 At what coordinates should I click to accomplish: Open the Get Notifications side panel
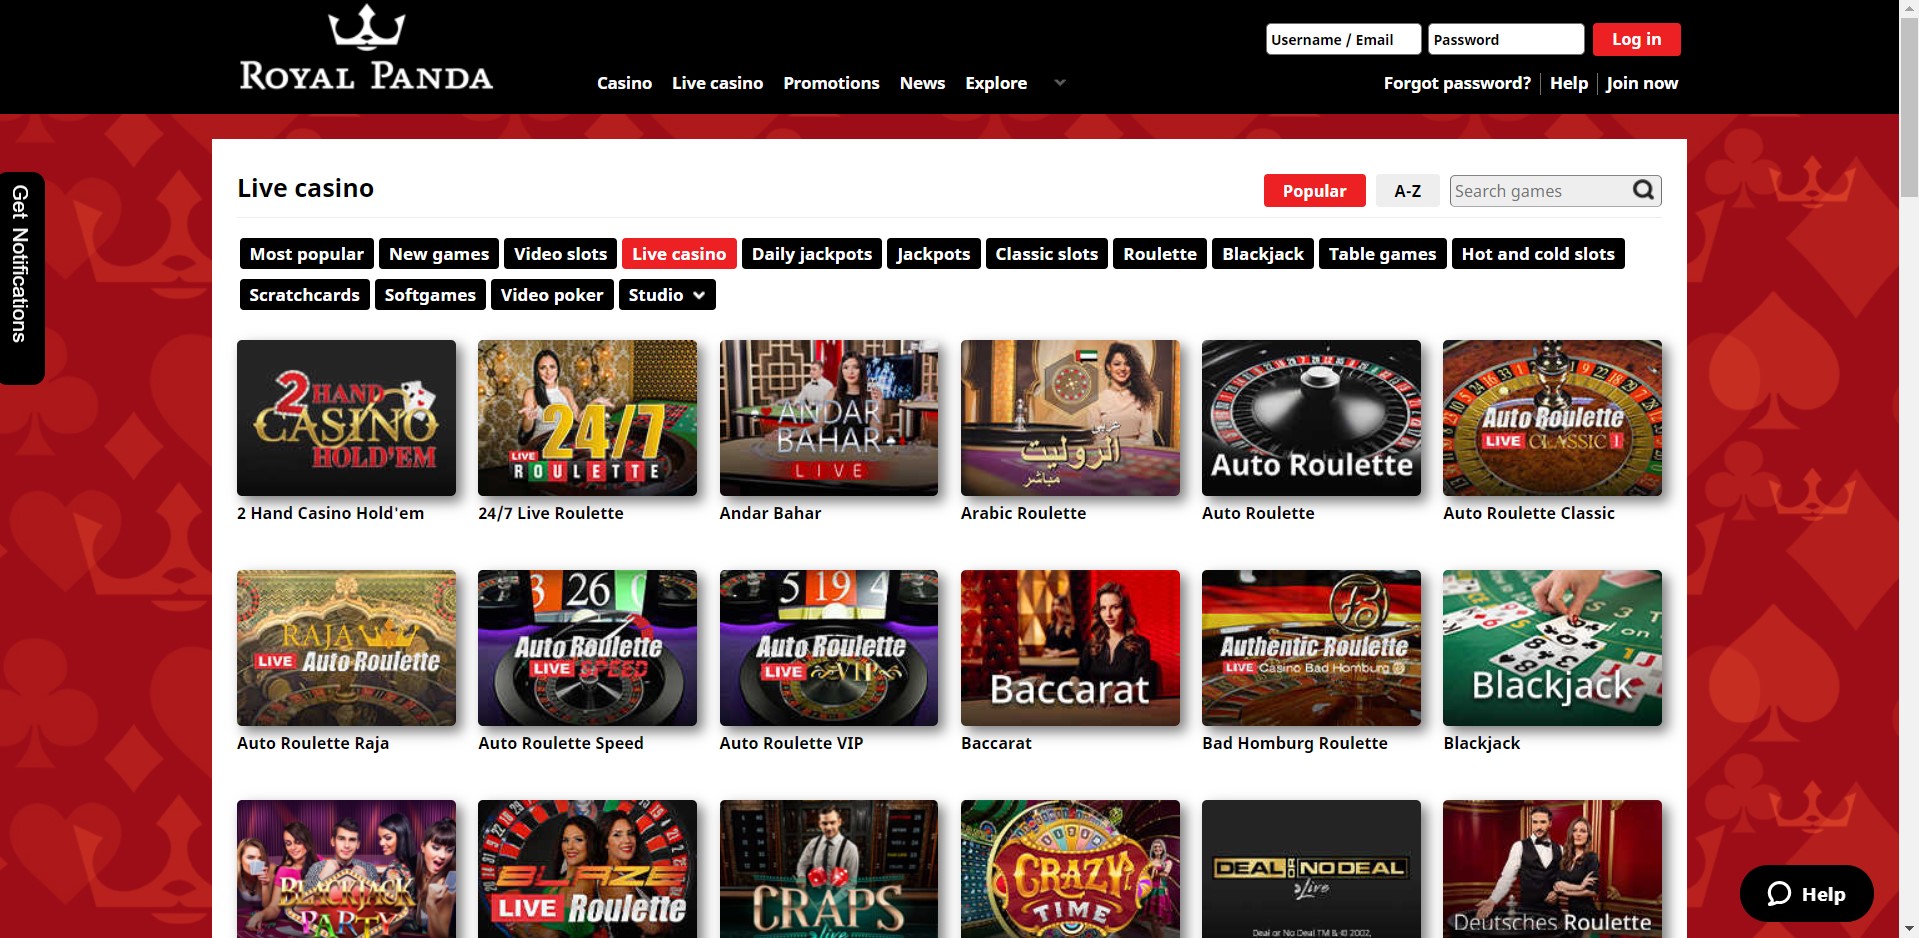coord(20,277)
